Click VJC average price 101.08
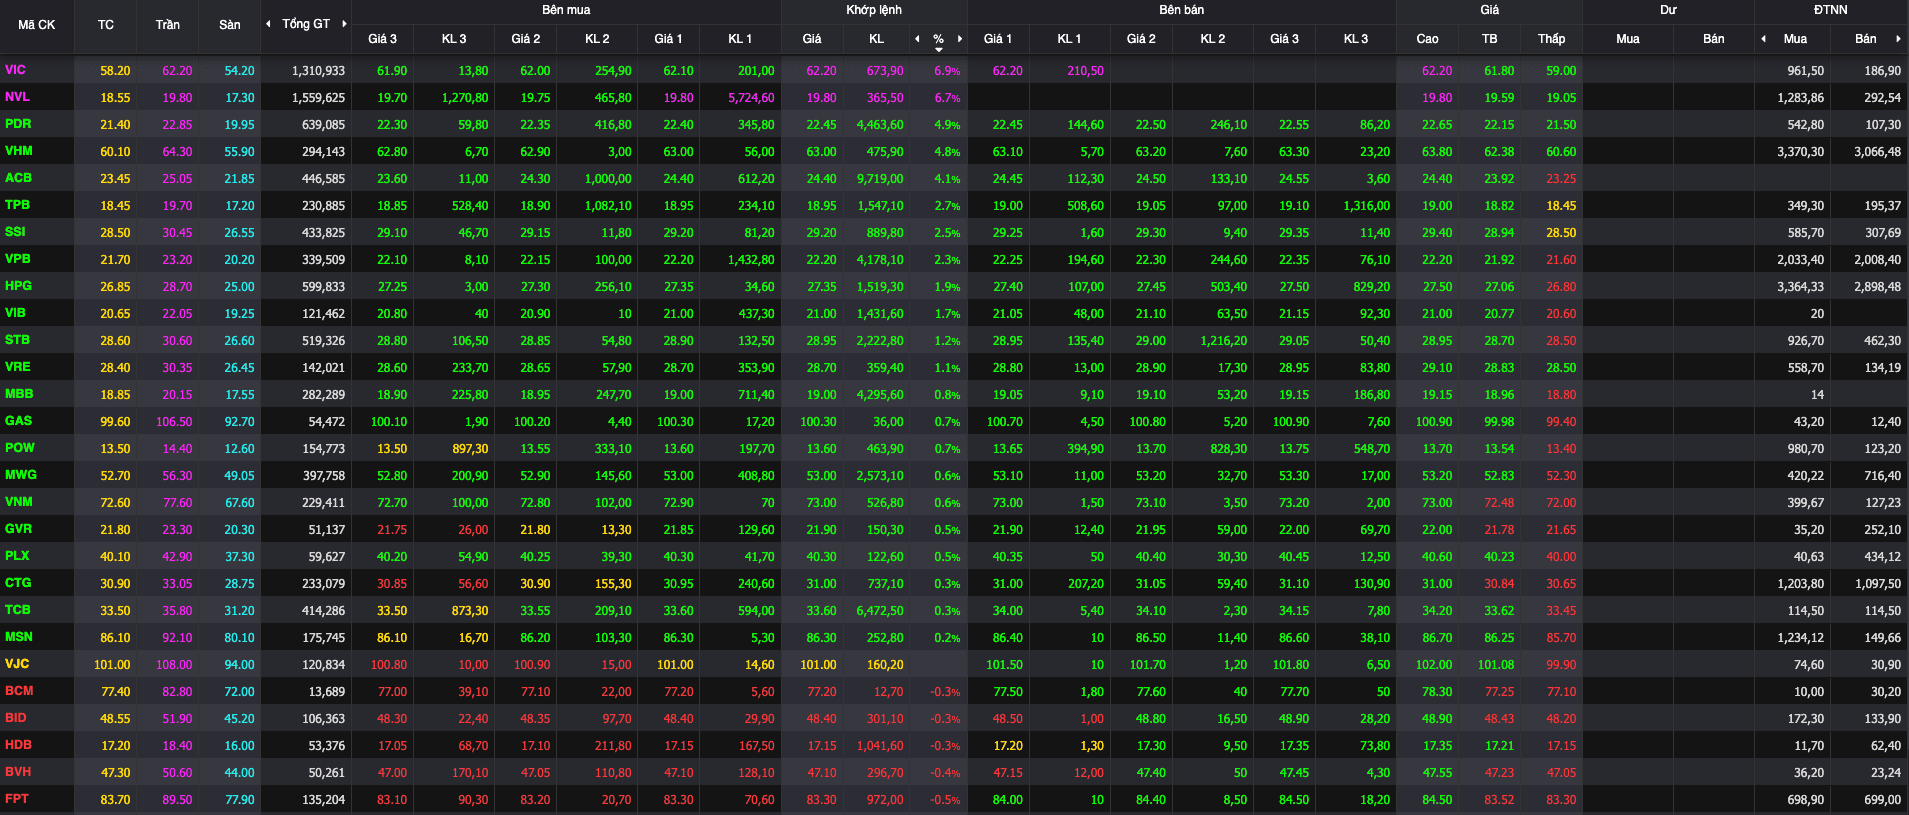 pyautogui.click(x=1496, y=665)
